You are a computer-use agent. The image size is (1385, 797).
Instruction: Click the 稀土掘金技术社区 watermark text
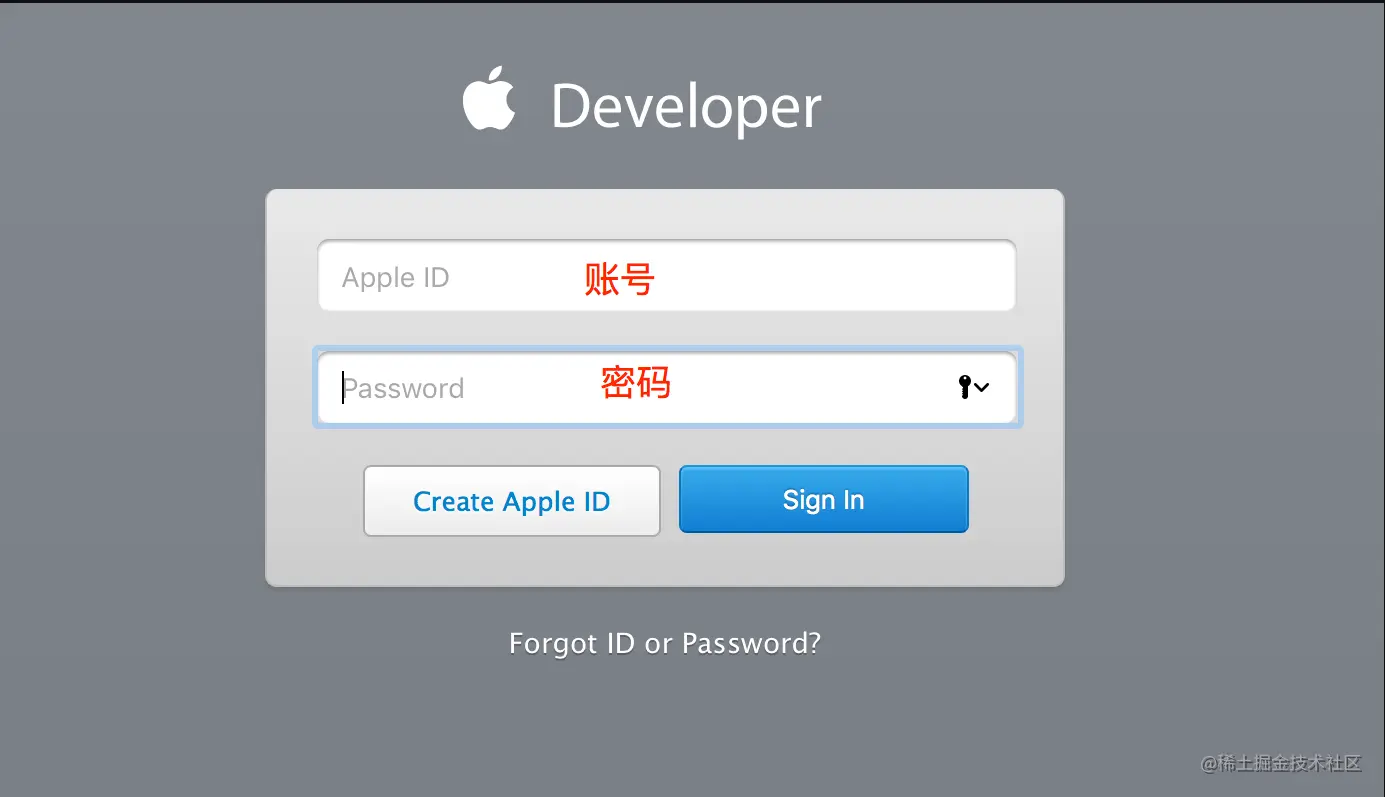pos(1290,763)
